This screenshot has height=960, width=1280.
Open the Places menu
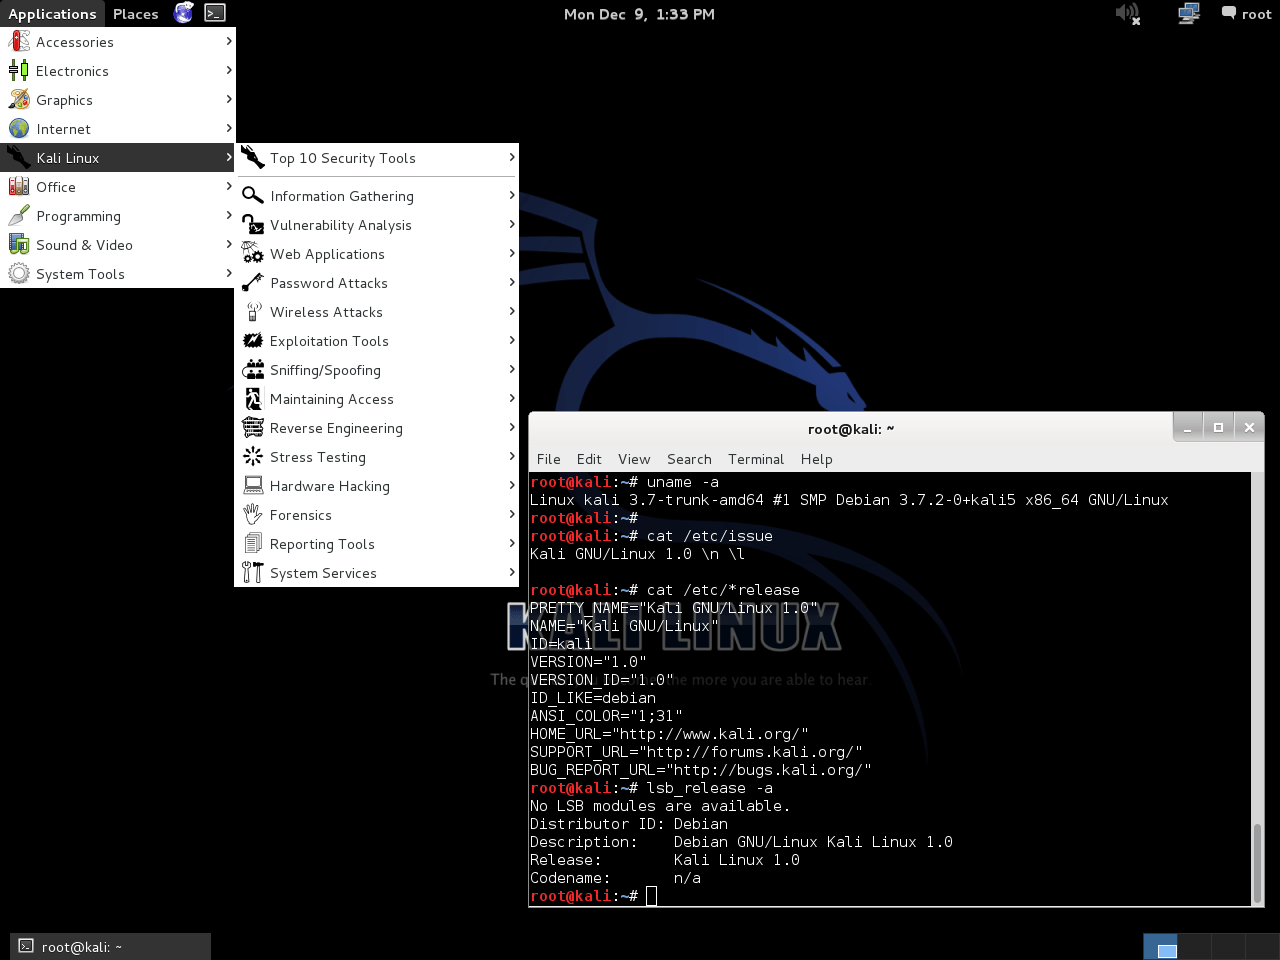click(135, 13)
